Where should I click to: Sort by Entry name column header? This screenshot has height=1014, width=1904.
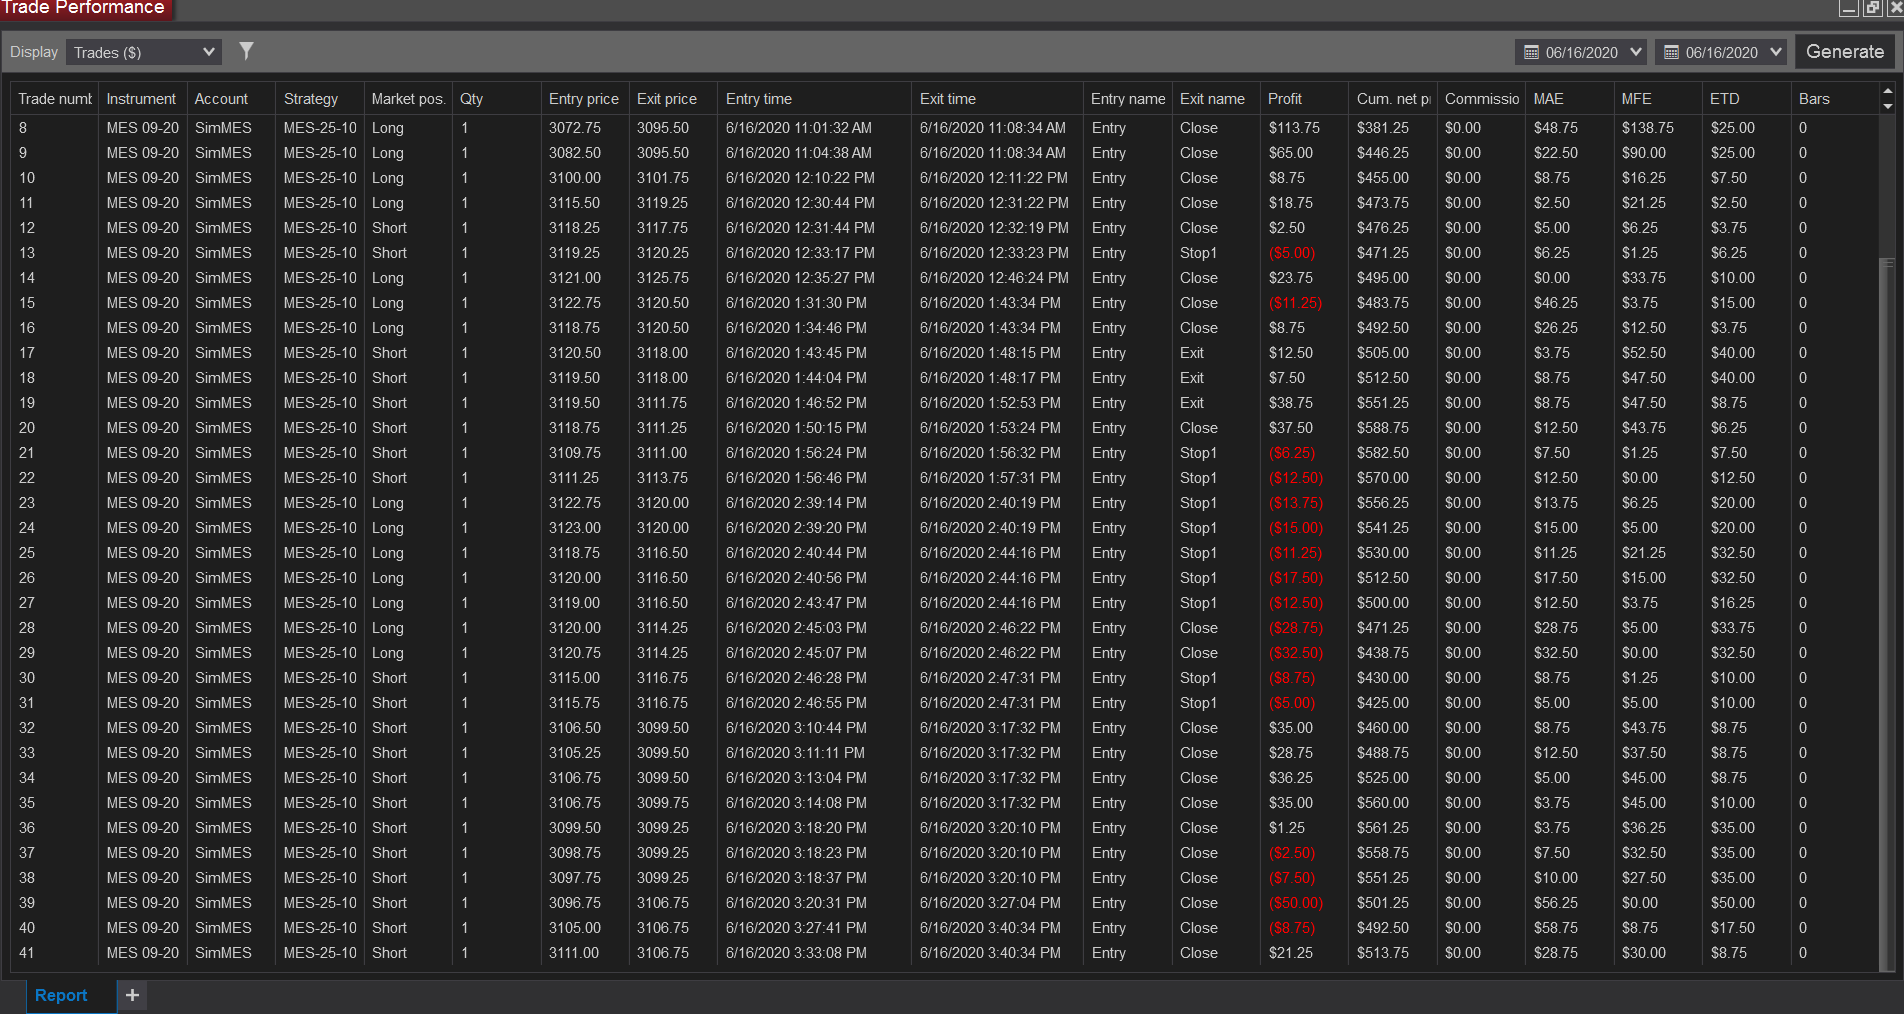coord(1127,99)
